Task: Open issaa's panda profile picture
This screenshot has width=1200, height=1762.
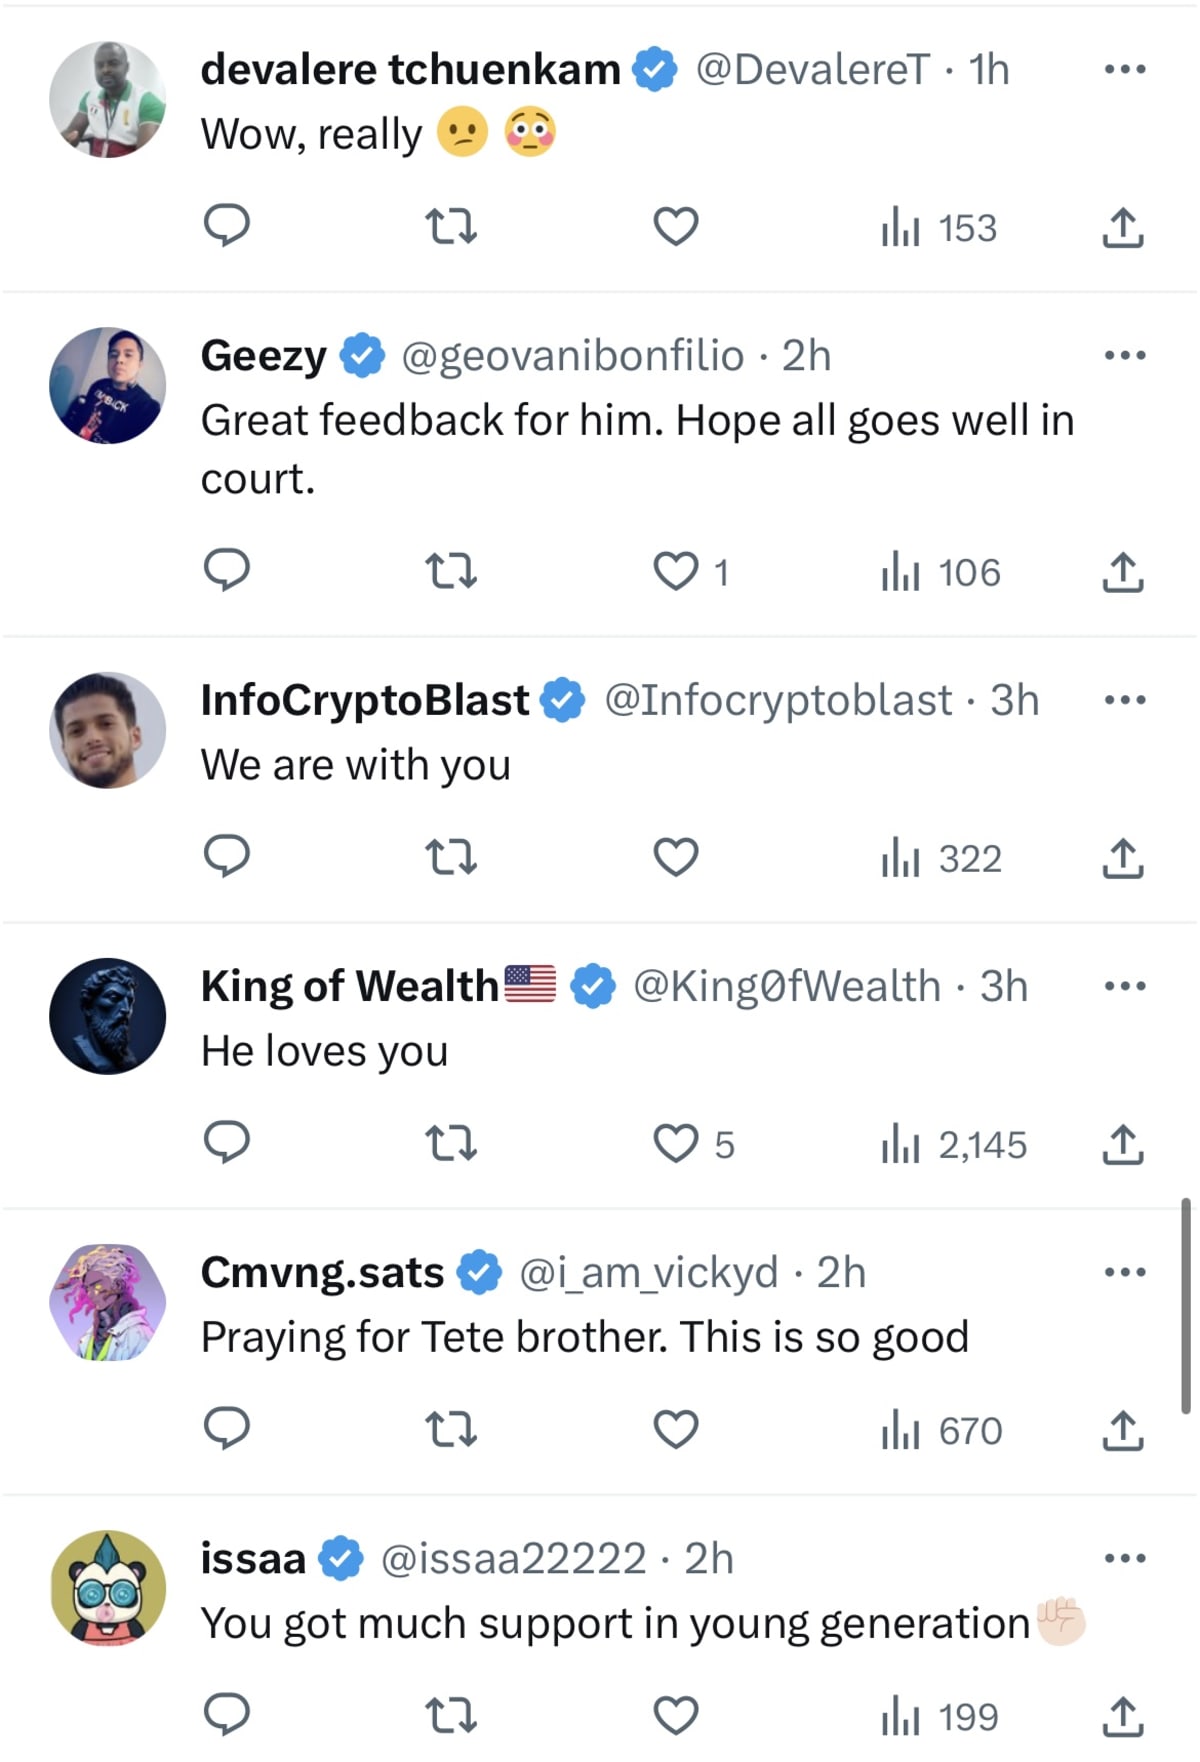Action: [108, 1588]
